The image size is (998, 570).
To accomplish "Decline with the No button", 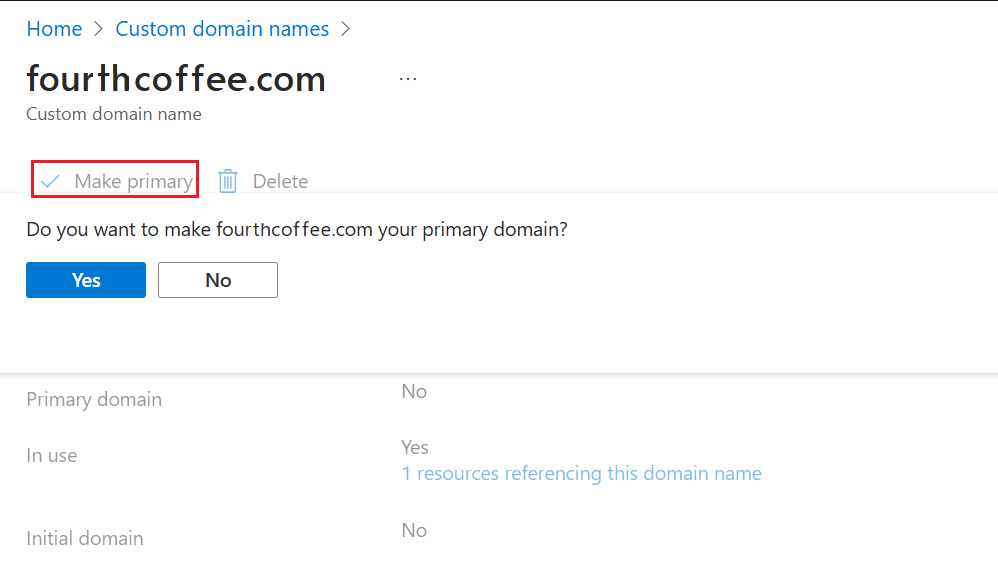I will coord(218,280).
